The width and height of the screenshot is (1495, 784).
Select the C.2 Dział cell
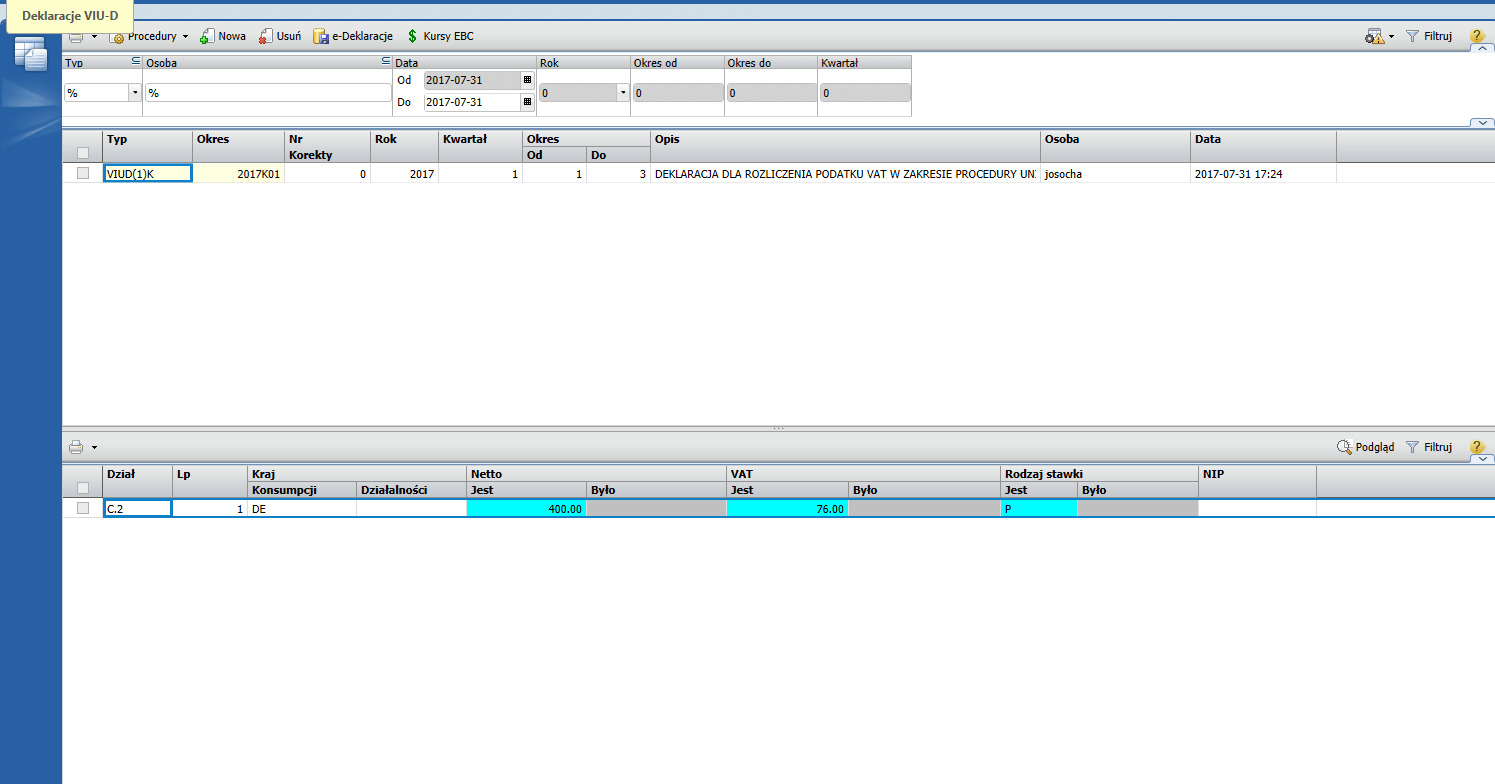(138, 508)
